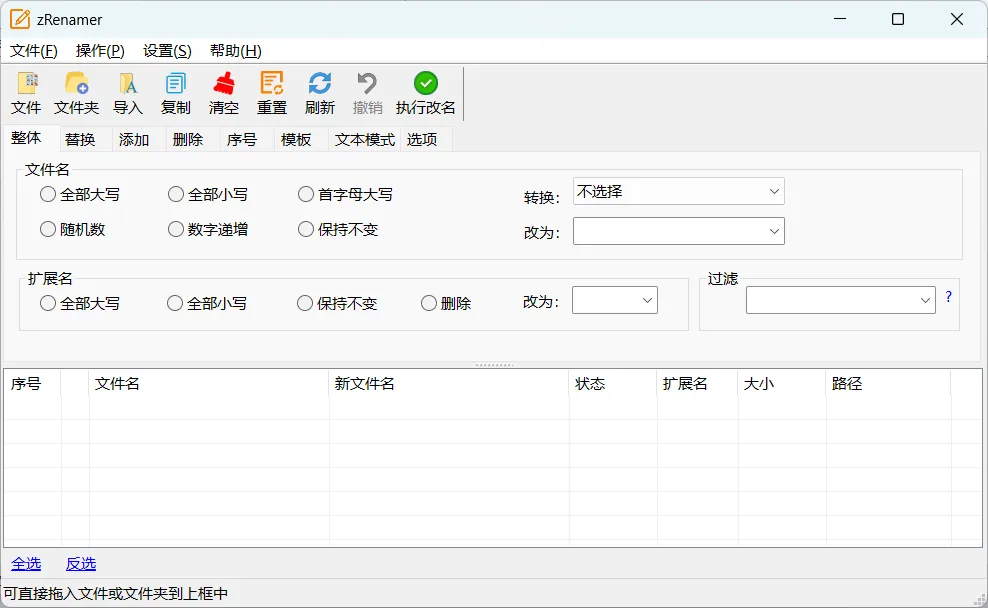This screenshot has height=608, width=988.
Task: Click the 导入 import icon
Action: pyautogui.click(x=127, y=93)
